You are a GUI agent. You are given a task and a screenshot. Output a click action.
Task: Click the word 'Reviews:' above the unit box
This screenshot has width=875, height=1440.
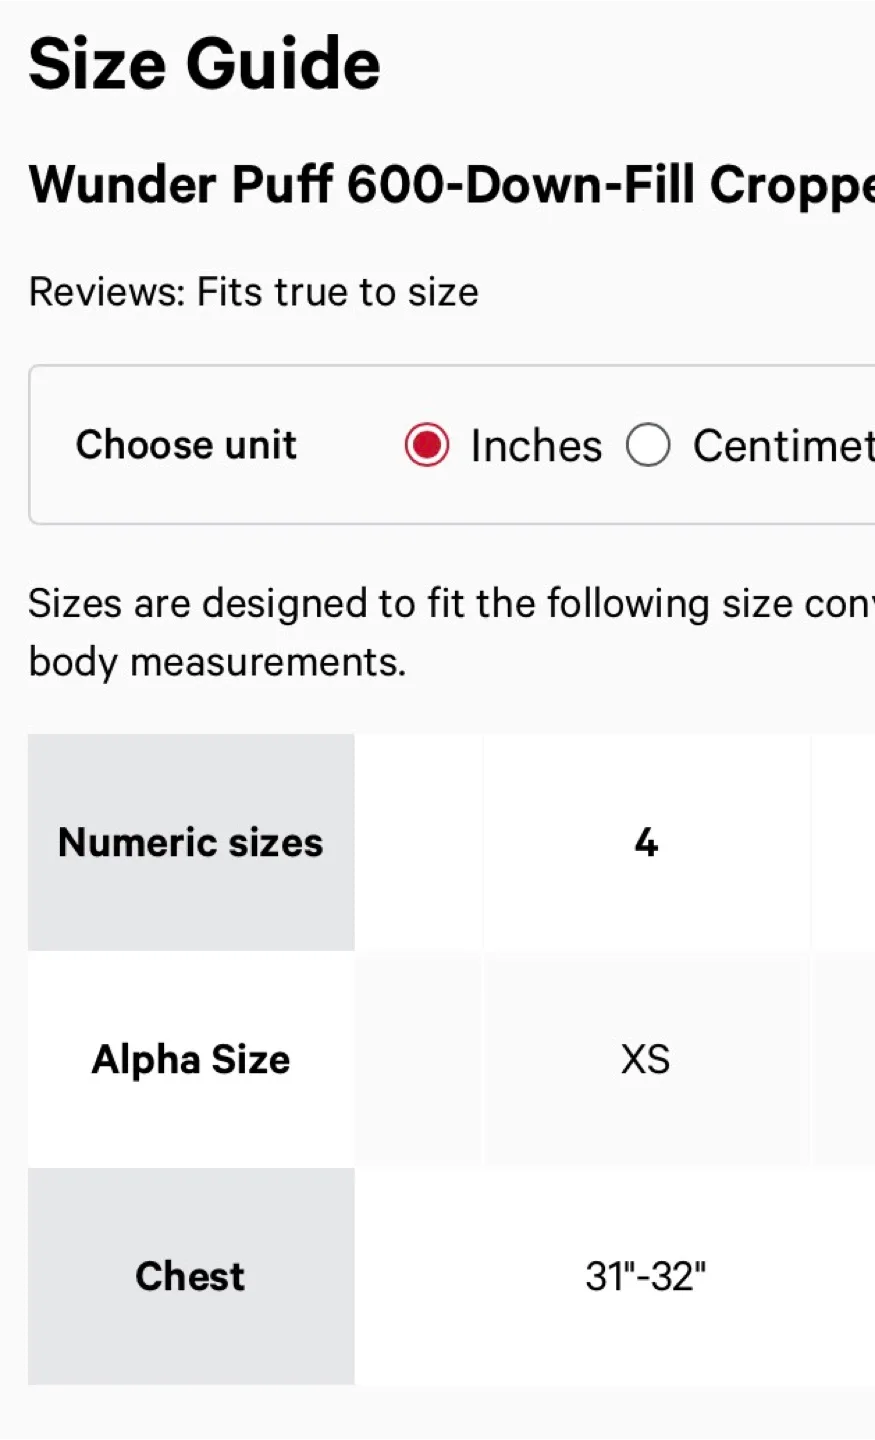coord(106,292)
